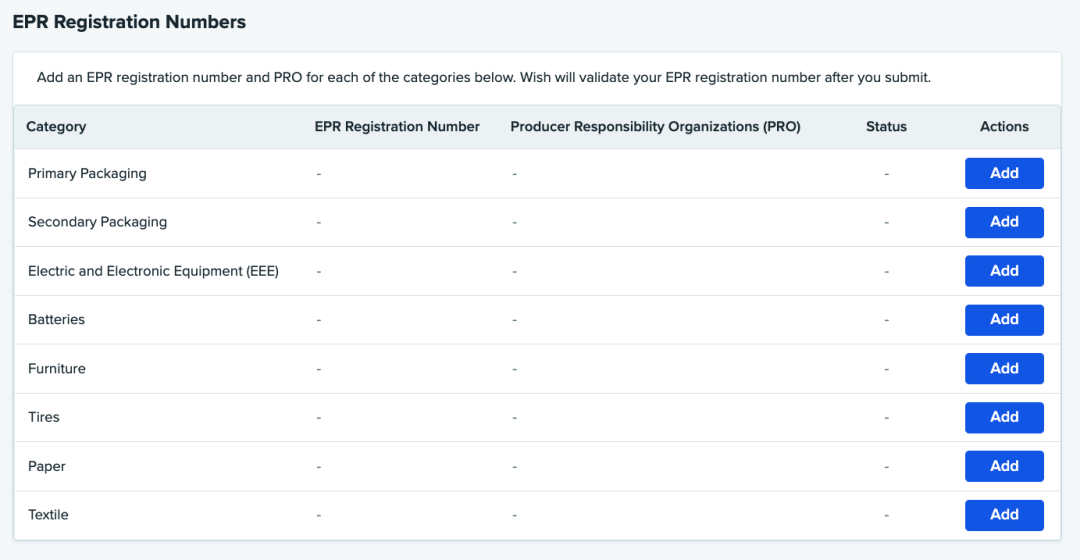Click the Add button in the Tires row
This screenshot has height=560, width=1080.
pyautogui.click(x=1004, y=417)
